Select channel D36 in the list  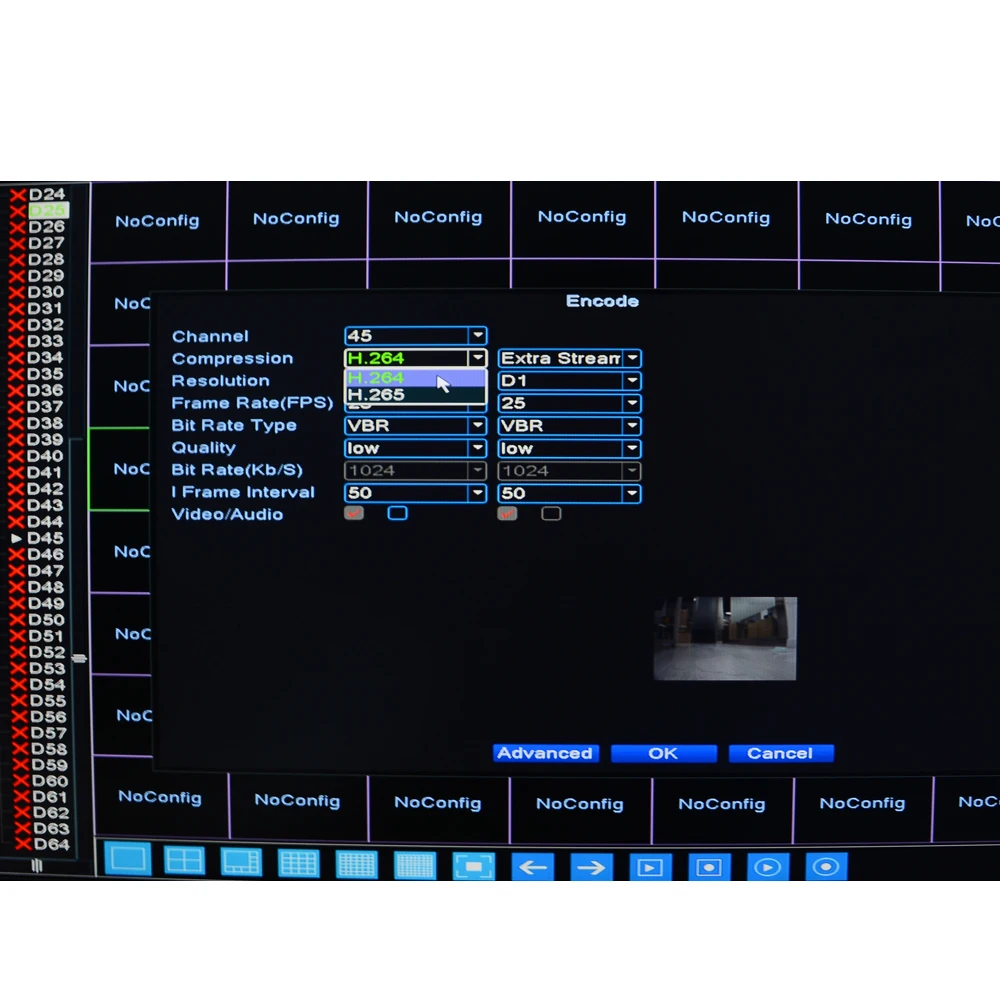[45, 390]
